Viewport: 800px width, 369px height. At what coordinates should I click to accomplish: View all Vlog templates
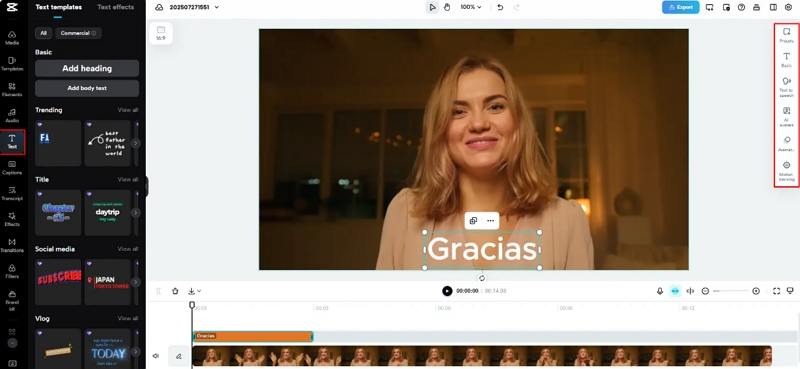tap(128, 318)
